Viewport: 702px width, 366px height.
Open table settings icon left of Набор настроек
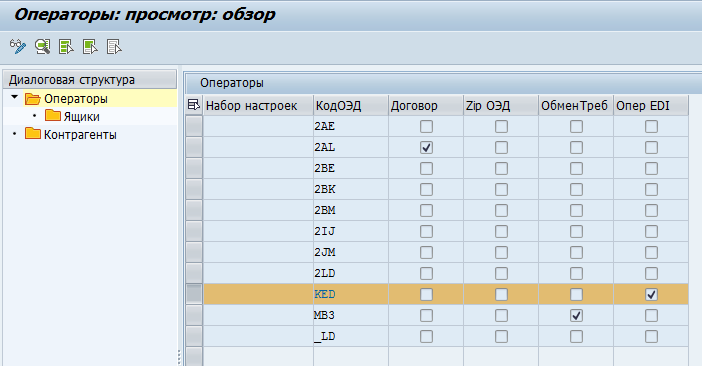coord(193,105)
